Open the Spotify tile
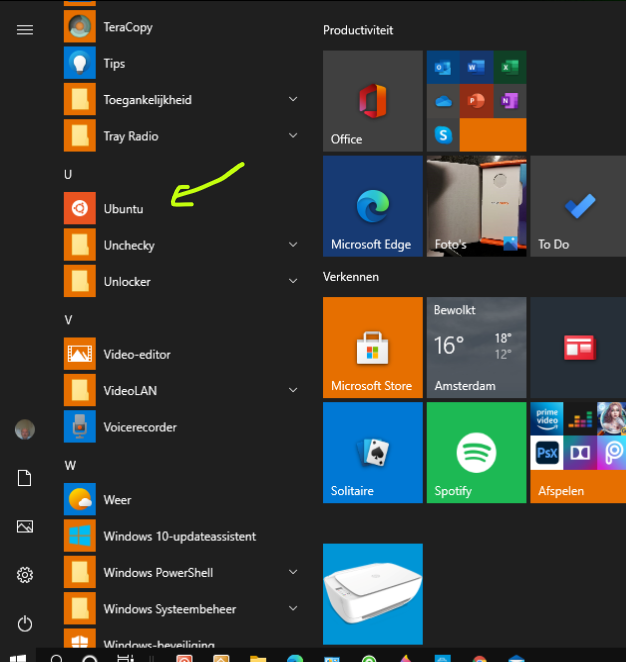626x662 pixels. 476,452
